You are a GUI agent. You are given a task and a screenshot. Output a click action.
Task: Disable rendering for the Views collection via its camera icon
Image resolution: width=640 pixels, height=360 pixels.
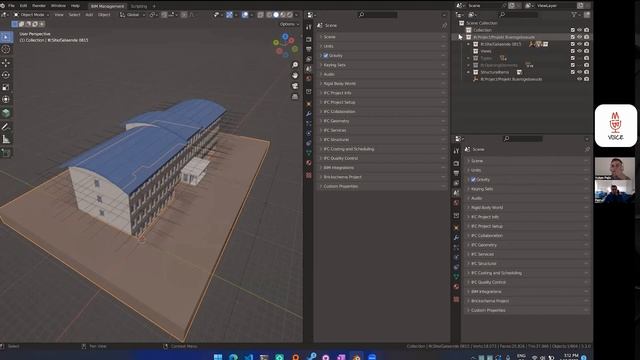[587, 51]
